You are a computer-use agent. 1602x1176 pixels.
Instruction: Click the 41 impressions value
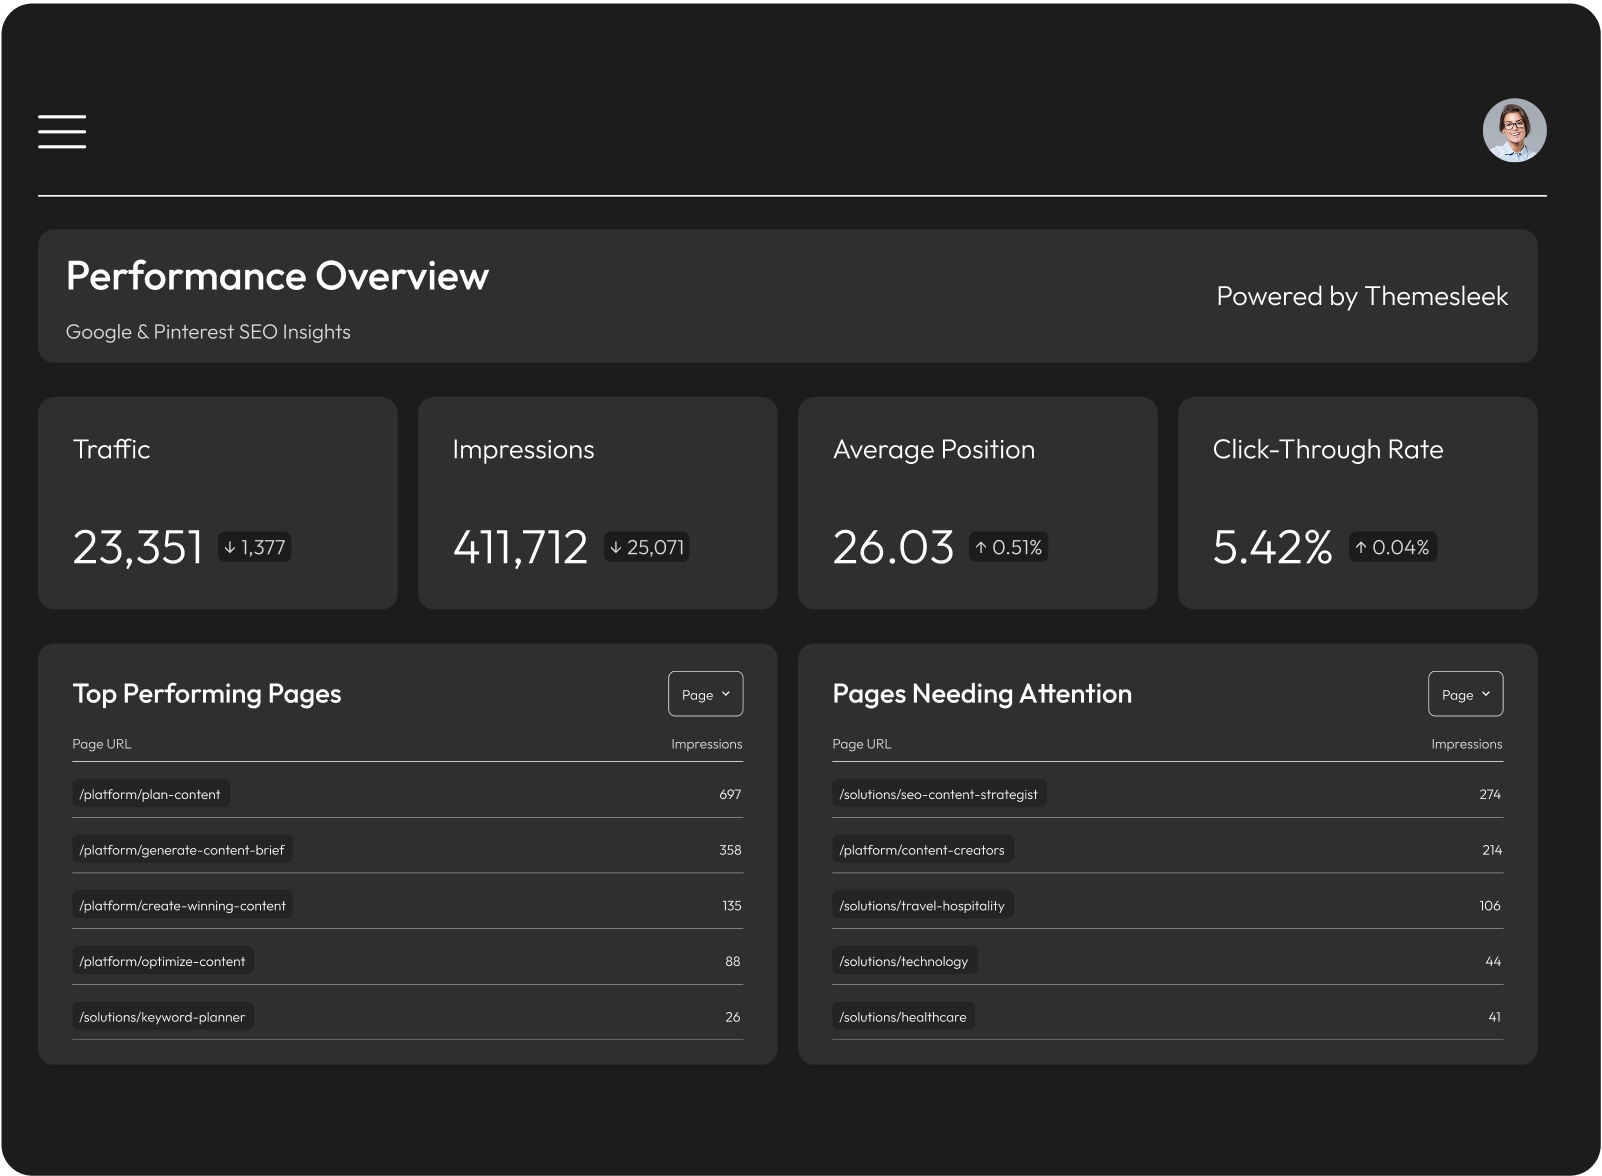pyautogui.click(x=1494, y=1017)
